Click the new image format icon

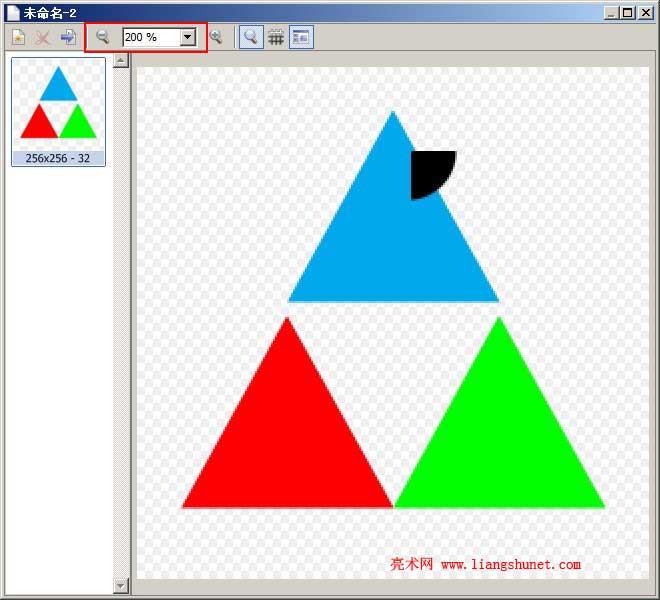[18, 37]
